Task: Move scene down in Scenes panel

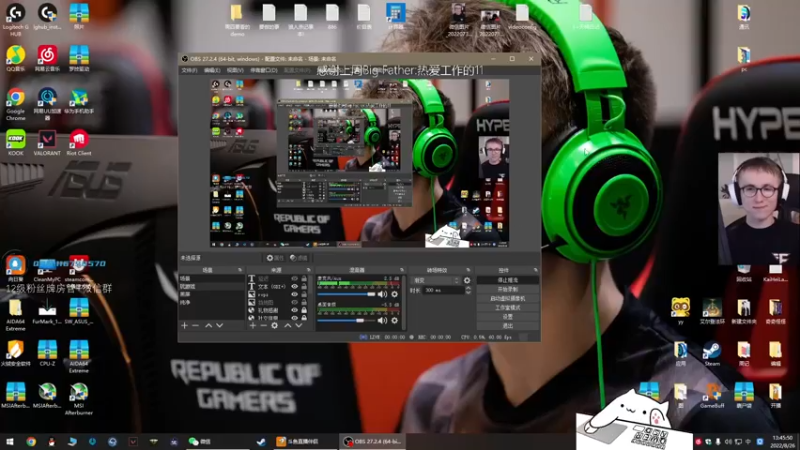Action: pyautogui.click(x=219, y=326)
